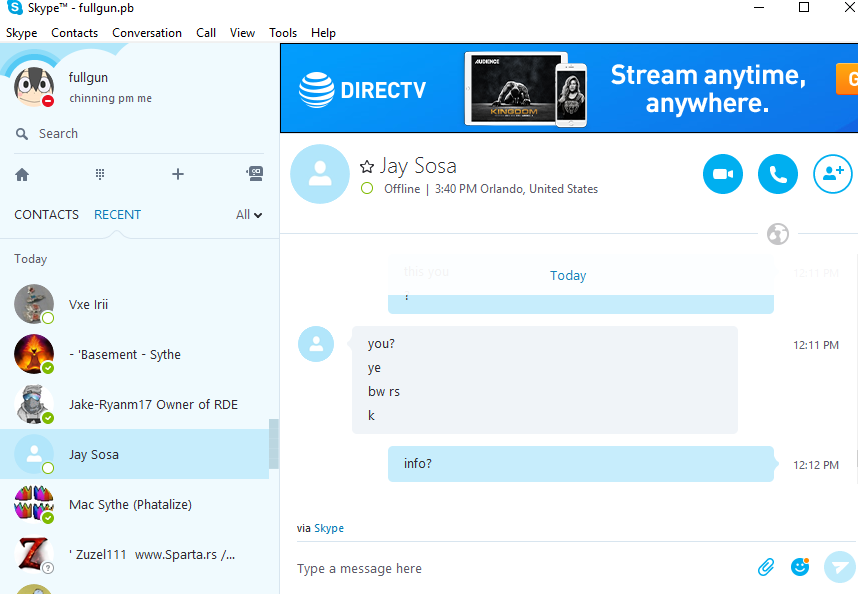
Task: Start a voice call with Jay Sosa
Action: (778, 174)
